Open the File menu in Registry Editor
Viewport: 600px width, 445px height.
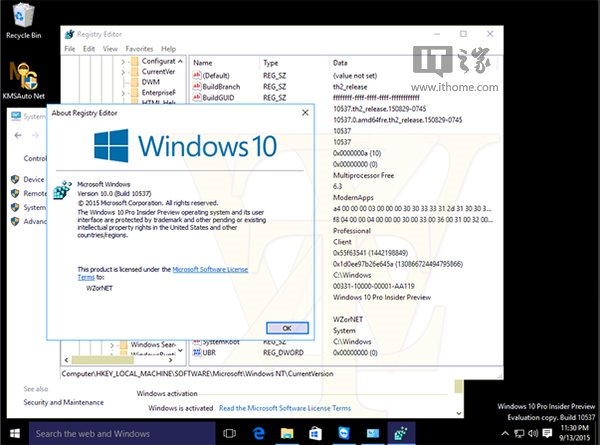point(70,49)
